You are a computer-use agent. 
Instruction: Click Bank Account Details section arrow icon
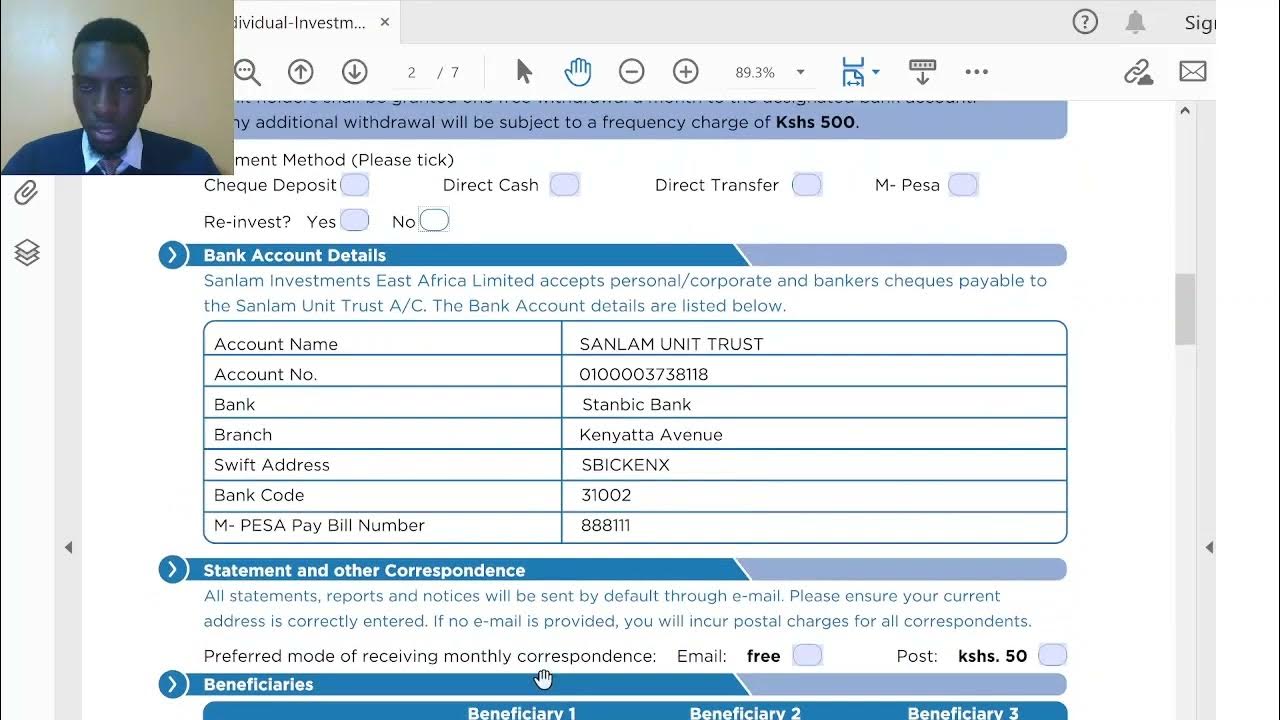[x=172, y=255]
